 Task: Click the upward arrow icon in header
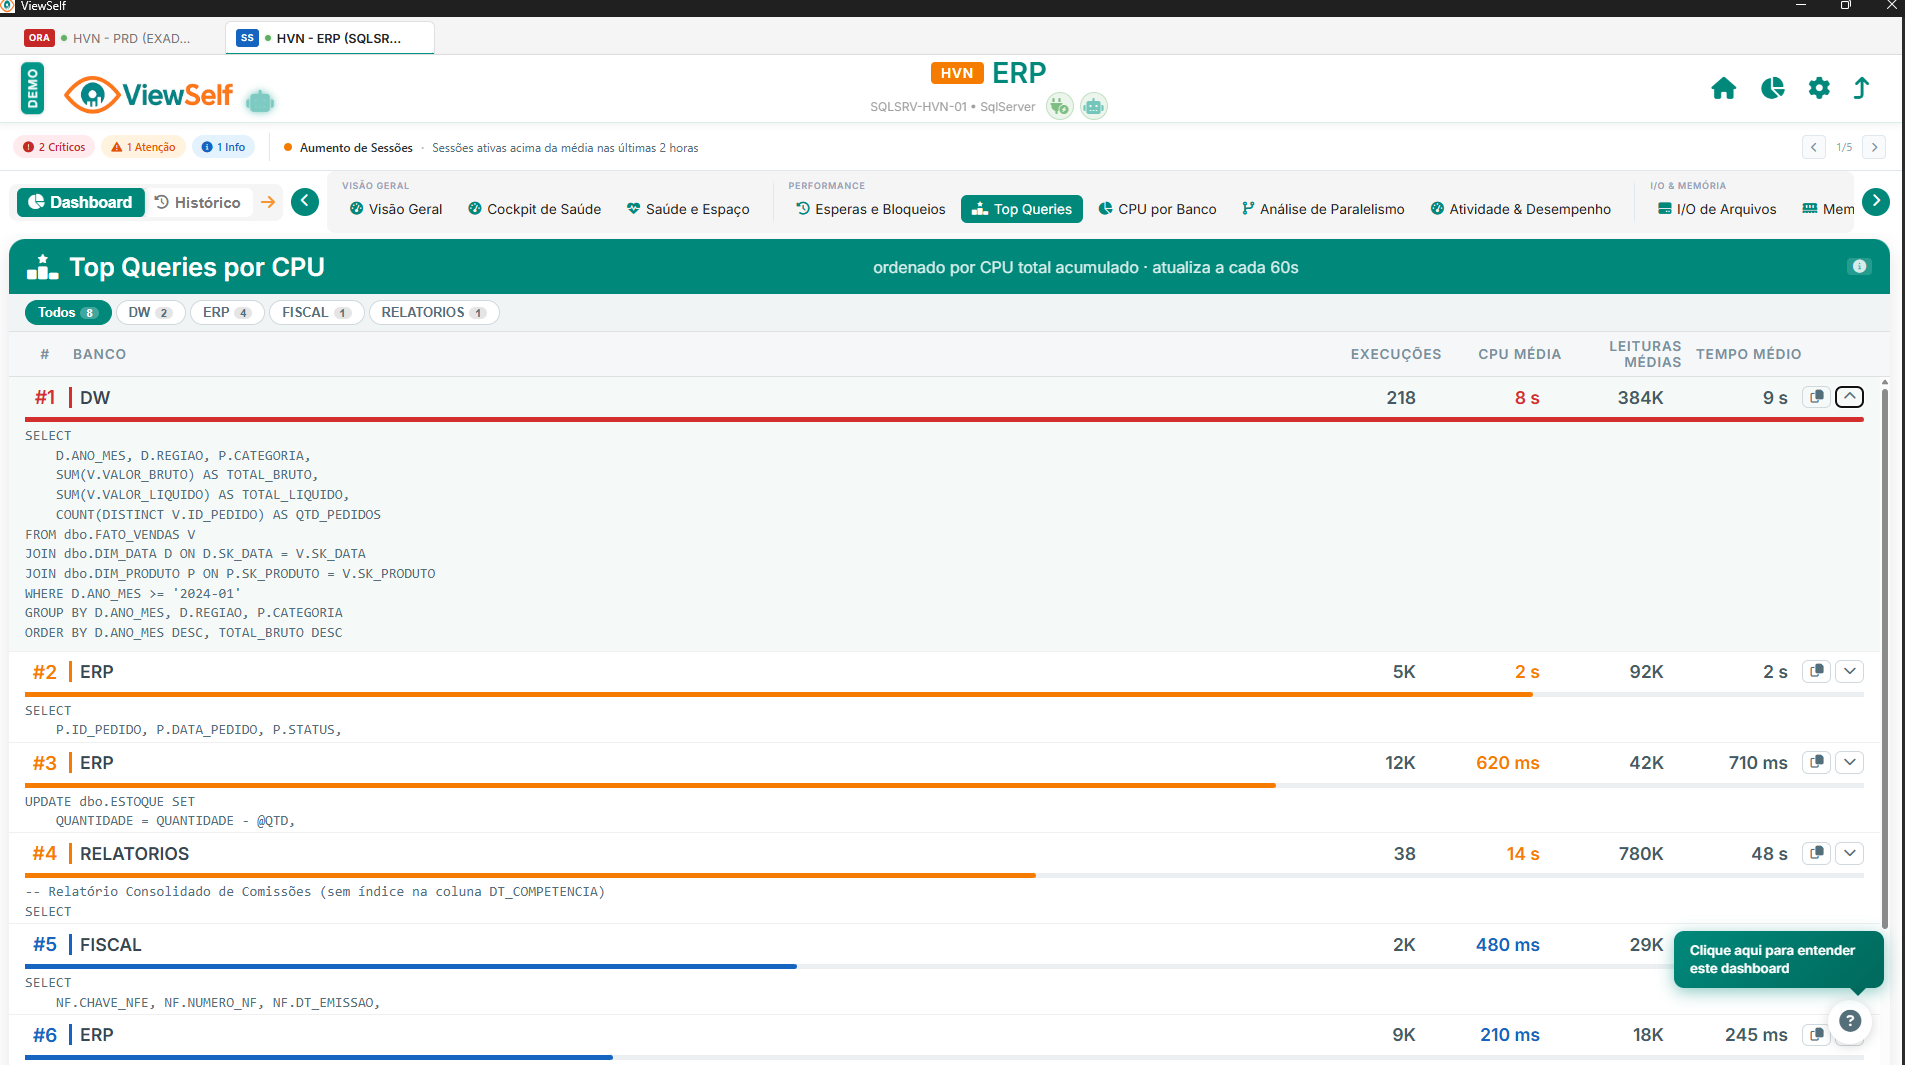pyautogui.click(x=1861, y=88)
